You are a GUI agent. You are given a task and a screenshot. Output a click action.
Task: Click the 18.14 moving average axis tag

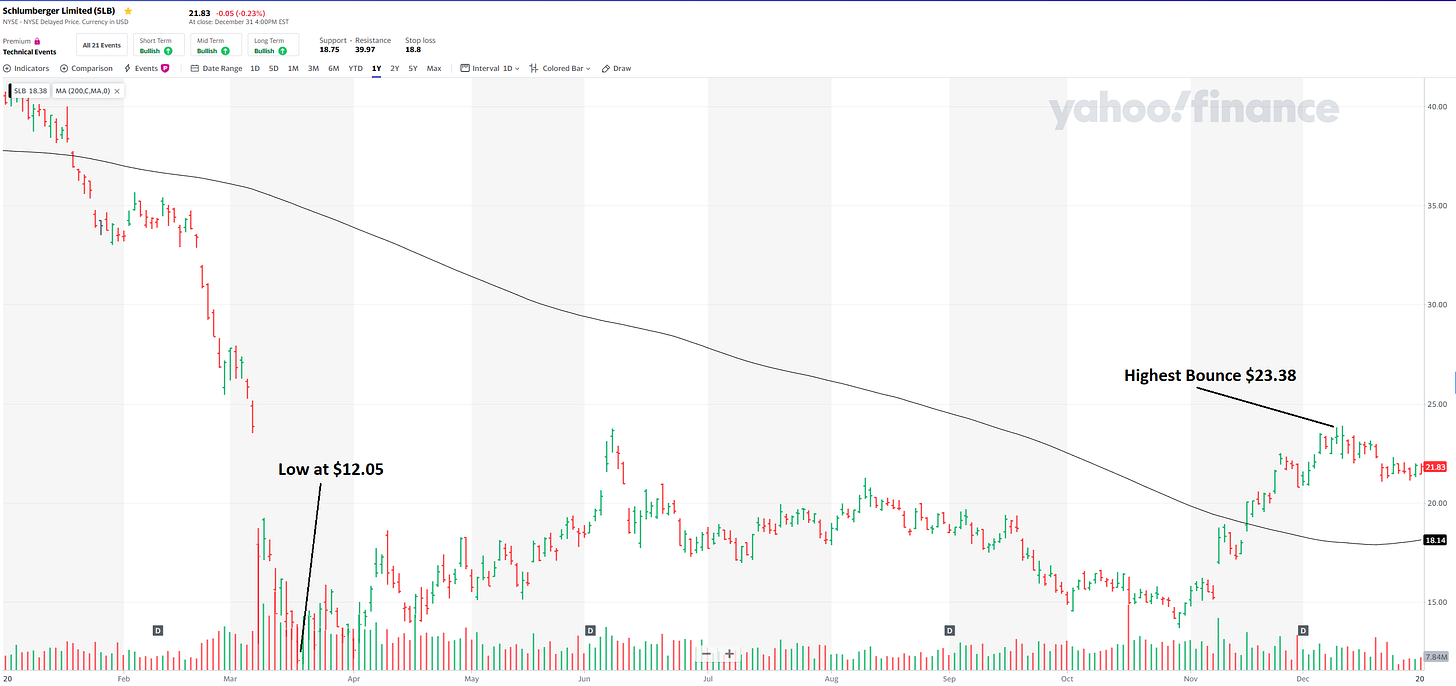[x=1434, y=540]
